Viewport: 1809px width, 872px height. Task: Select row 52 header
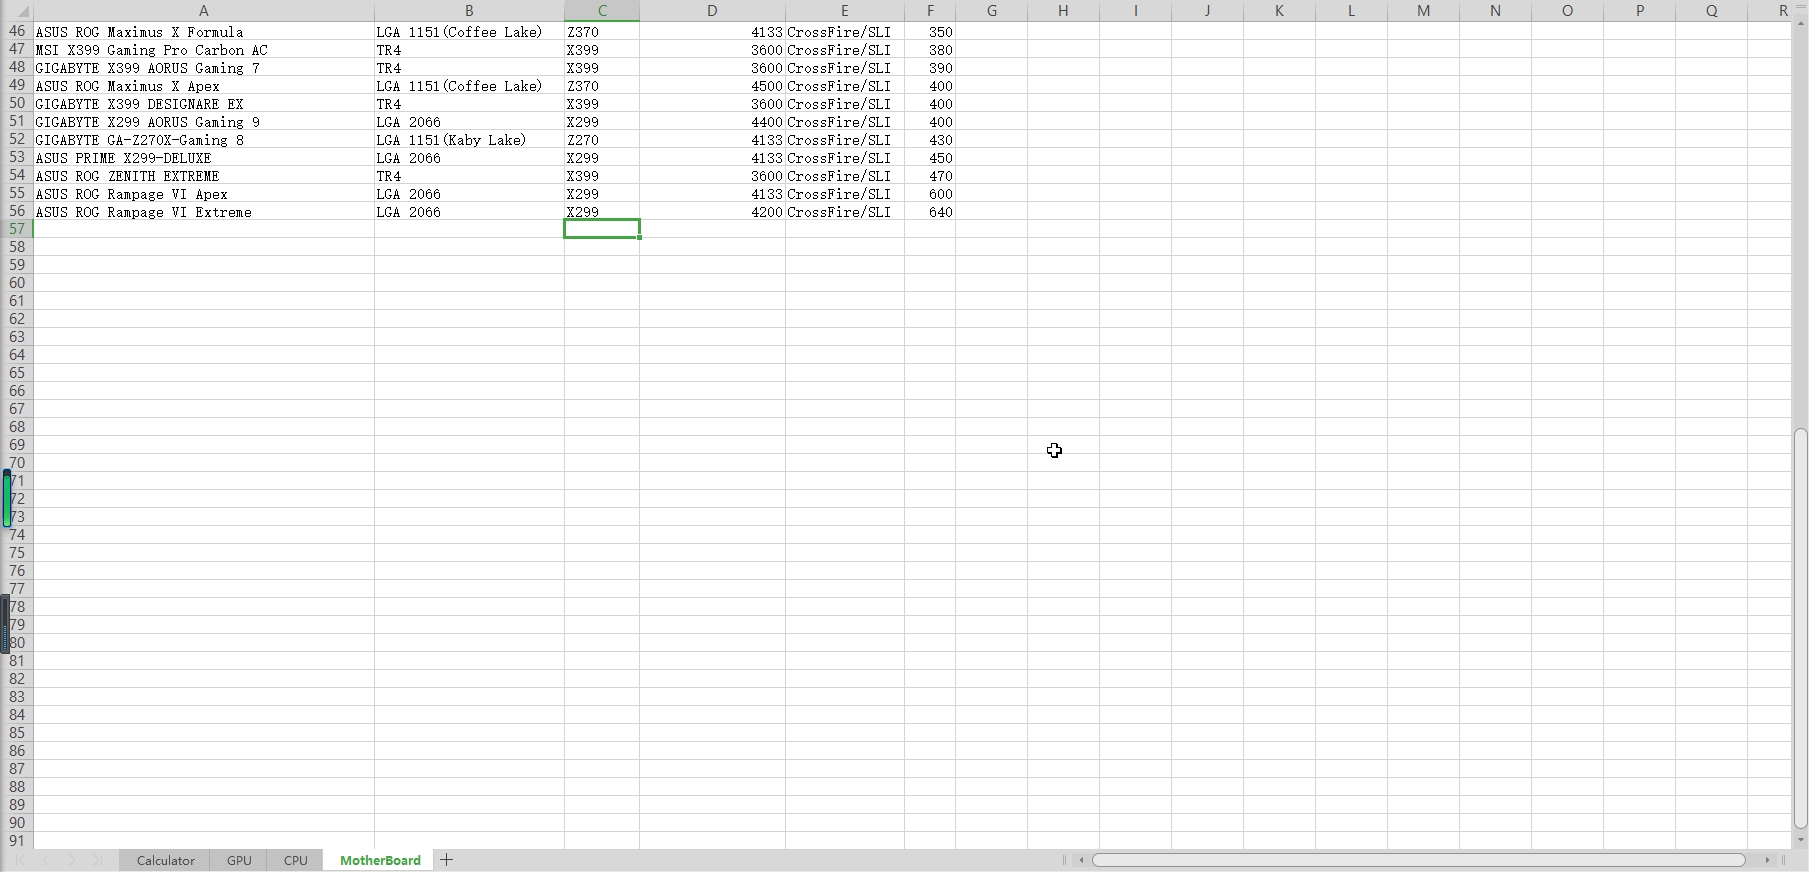pos(17,140)
